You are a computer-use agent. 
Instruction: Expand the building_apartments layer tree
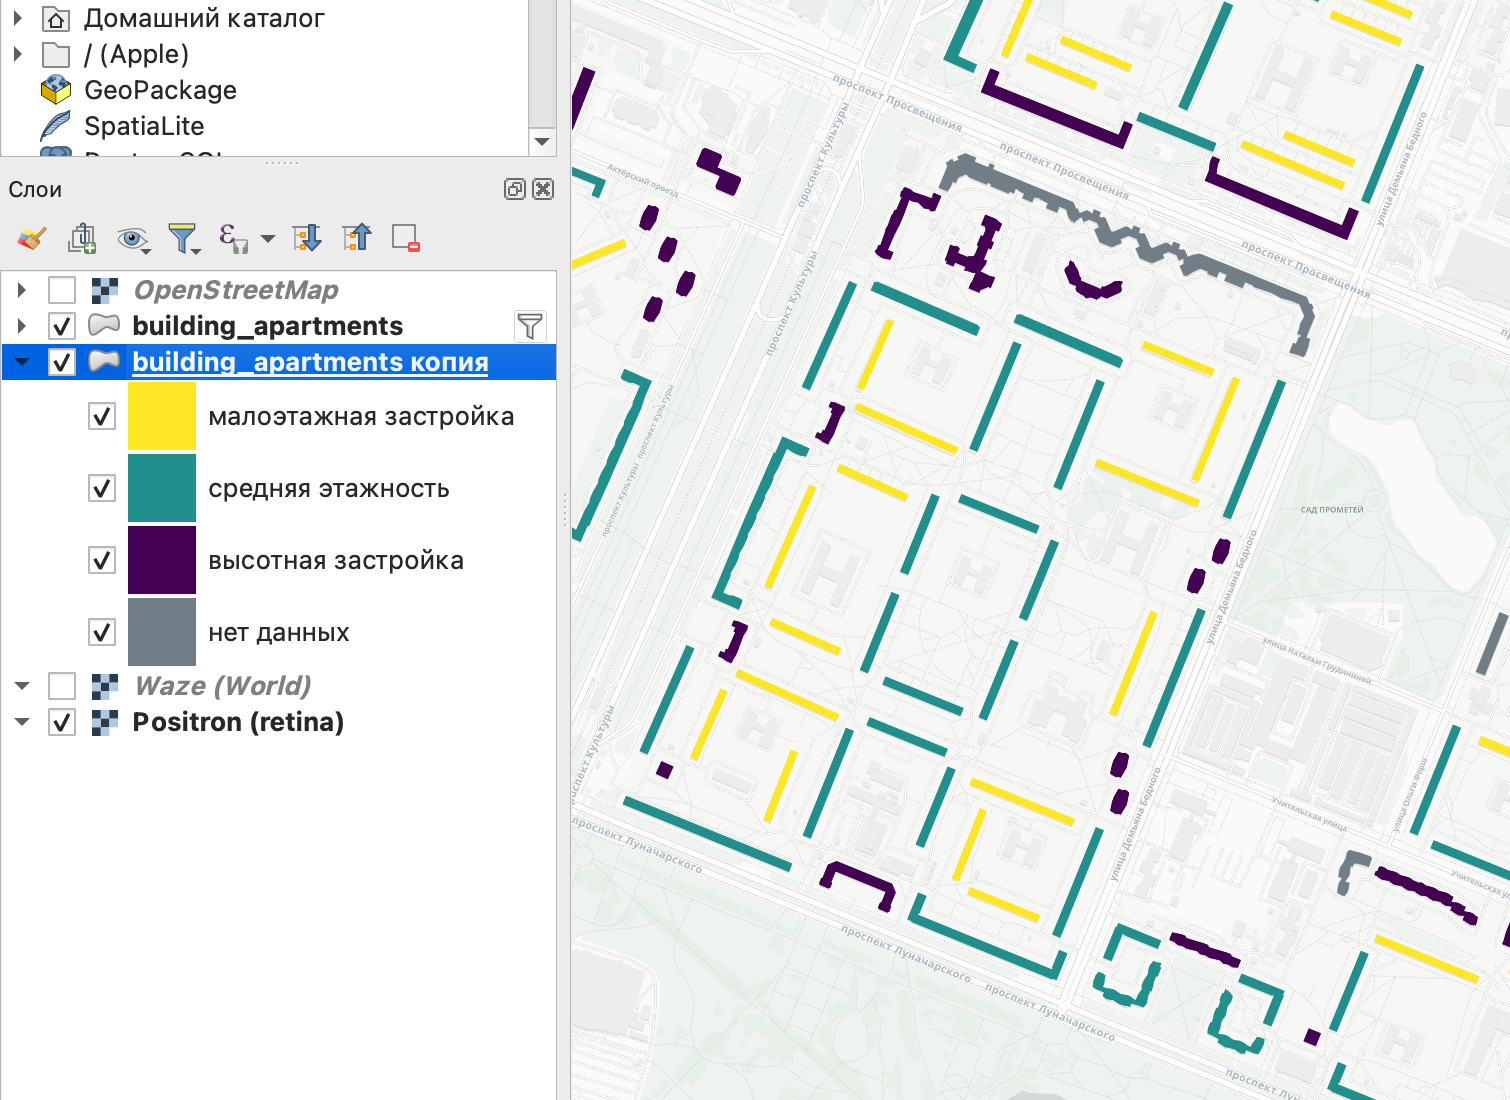tap(22, 326)
